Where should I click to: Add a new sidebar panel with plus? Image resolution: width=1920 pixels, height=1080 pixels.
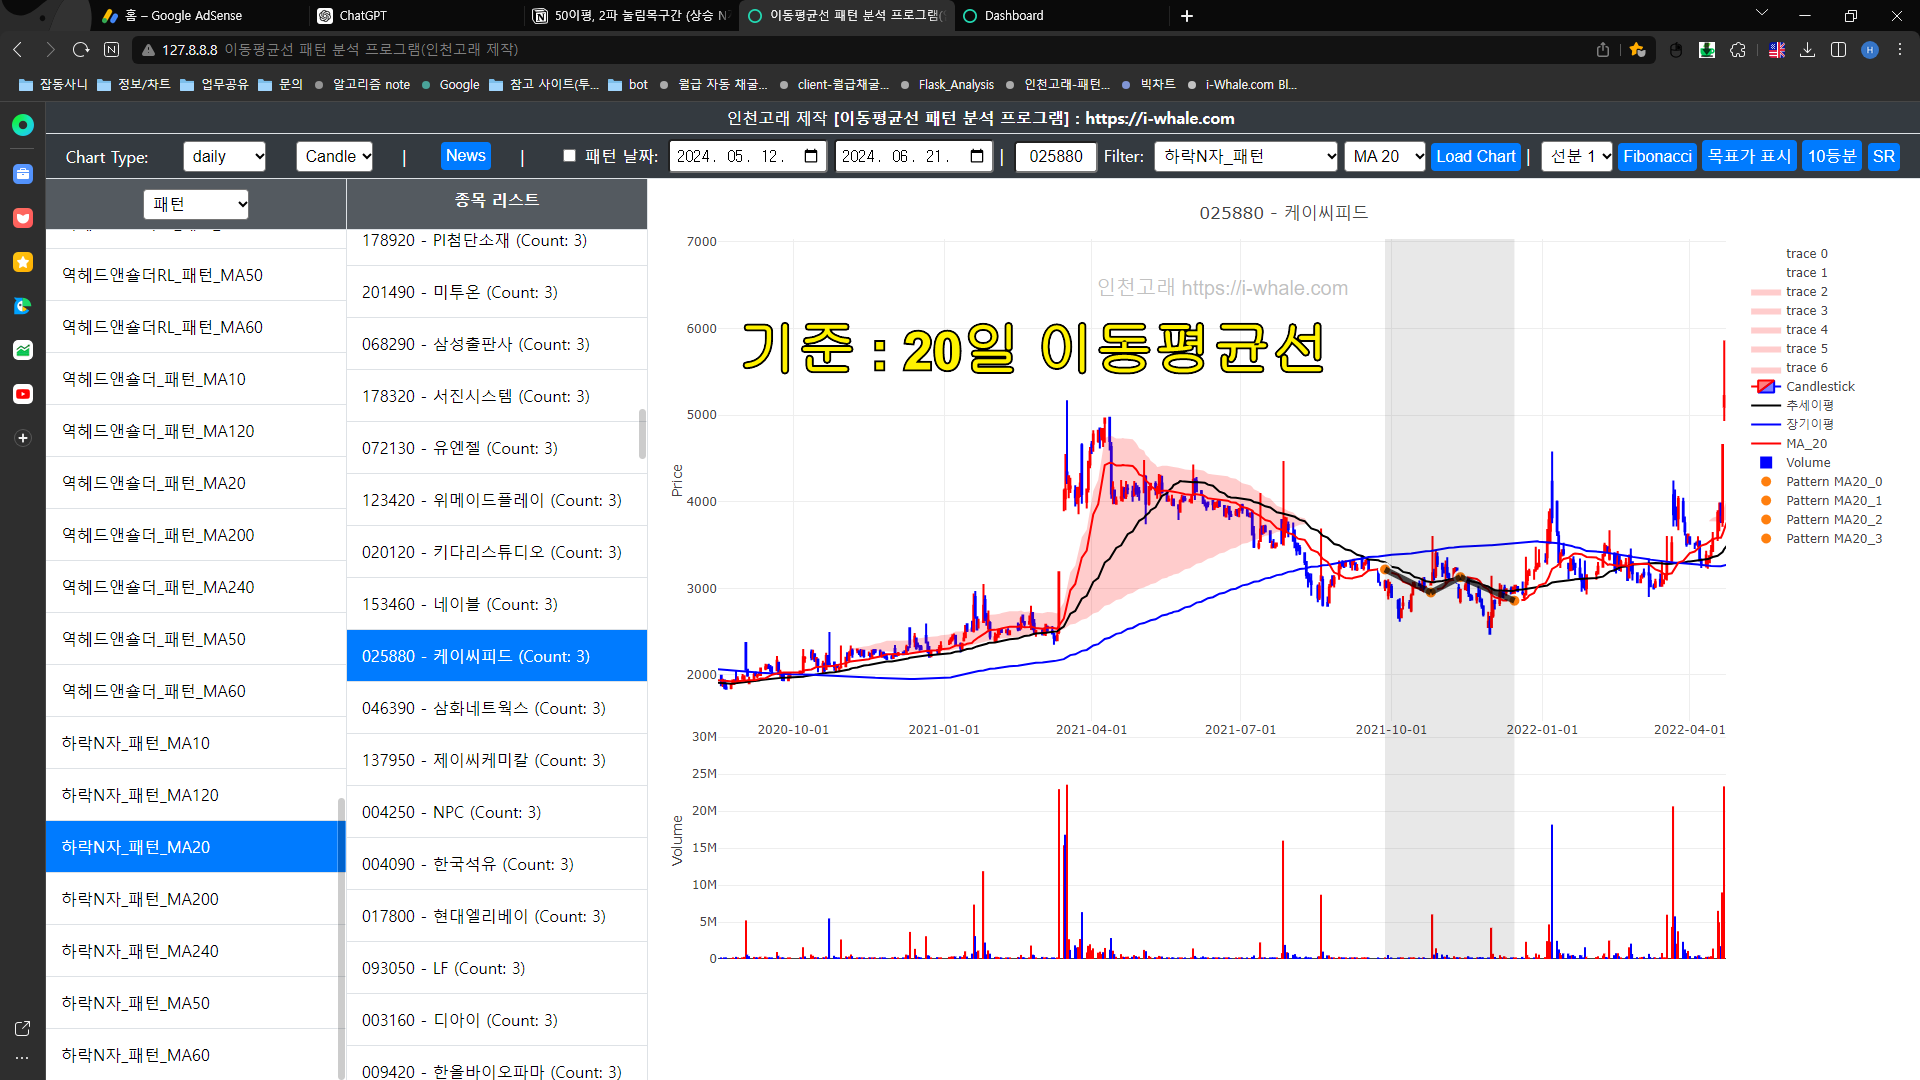coord(22,438)
